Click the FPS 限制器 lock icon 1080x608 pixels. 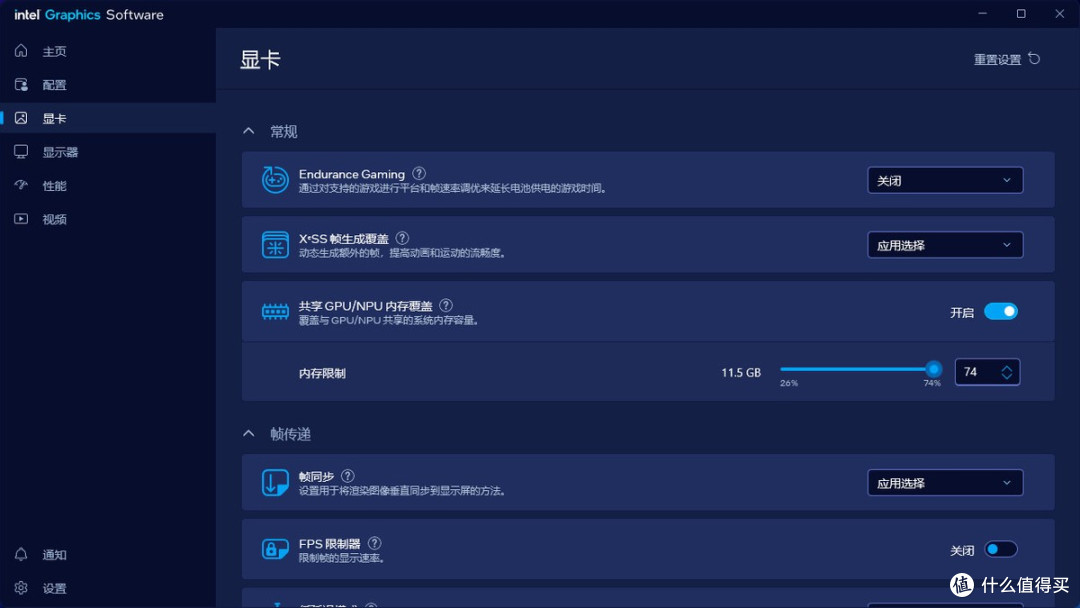click(x=275, y=549)
